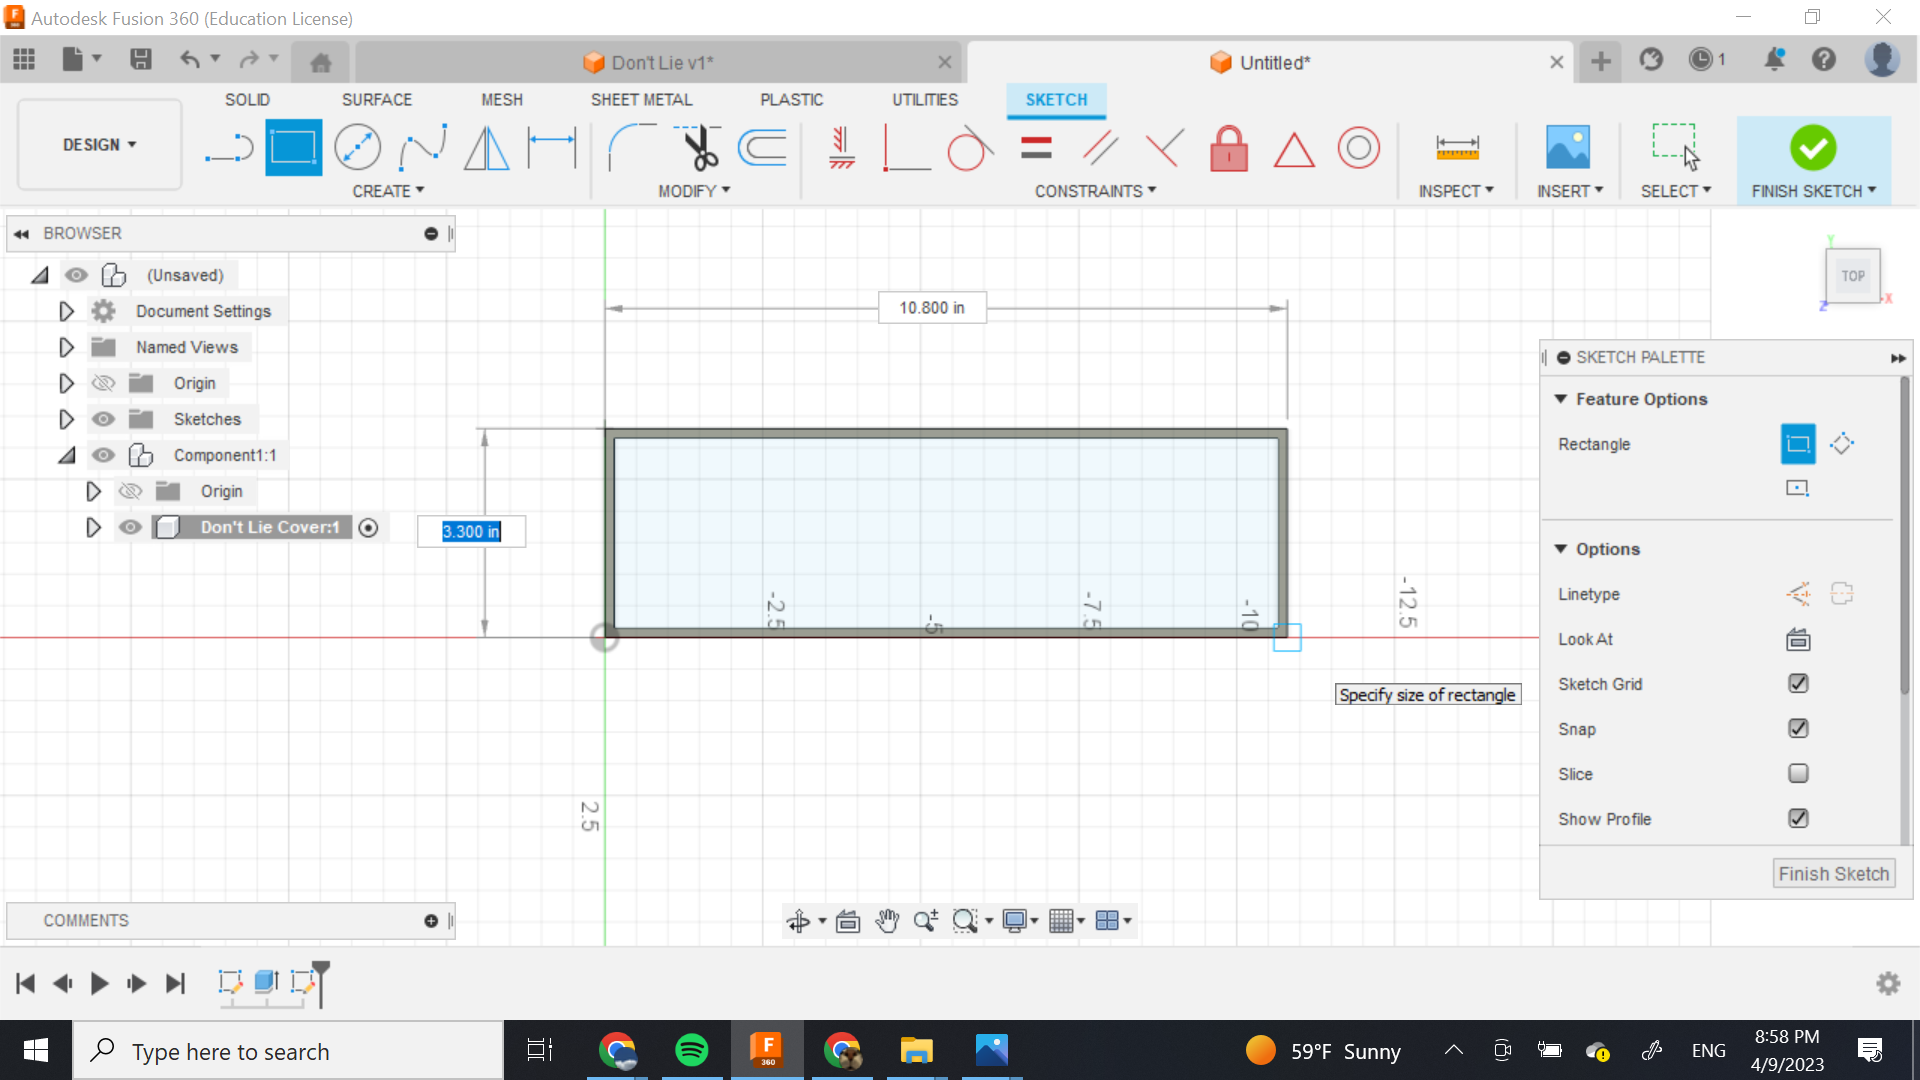Apply the Fix/Unfix lock constraint

(x=1228, y=148)
